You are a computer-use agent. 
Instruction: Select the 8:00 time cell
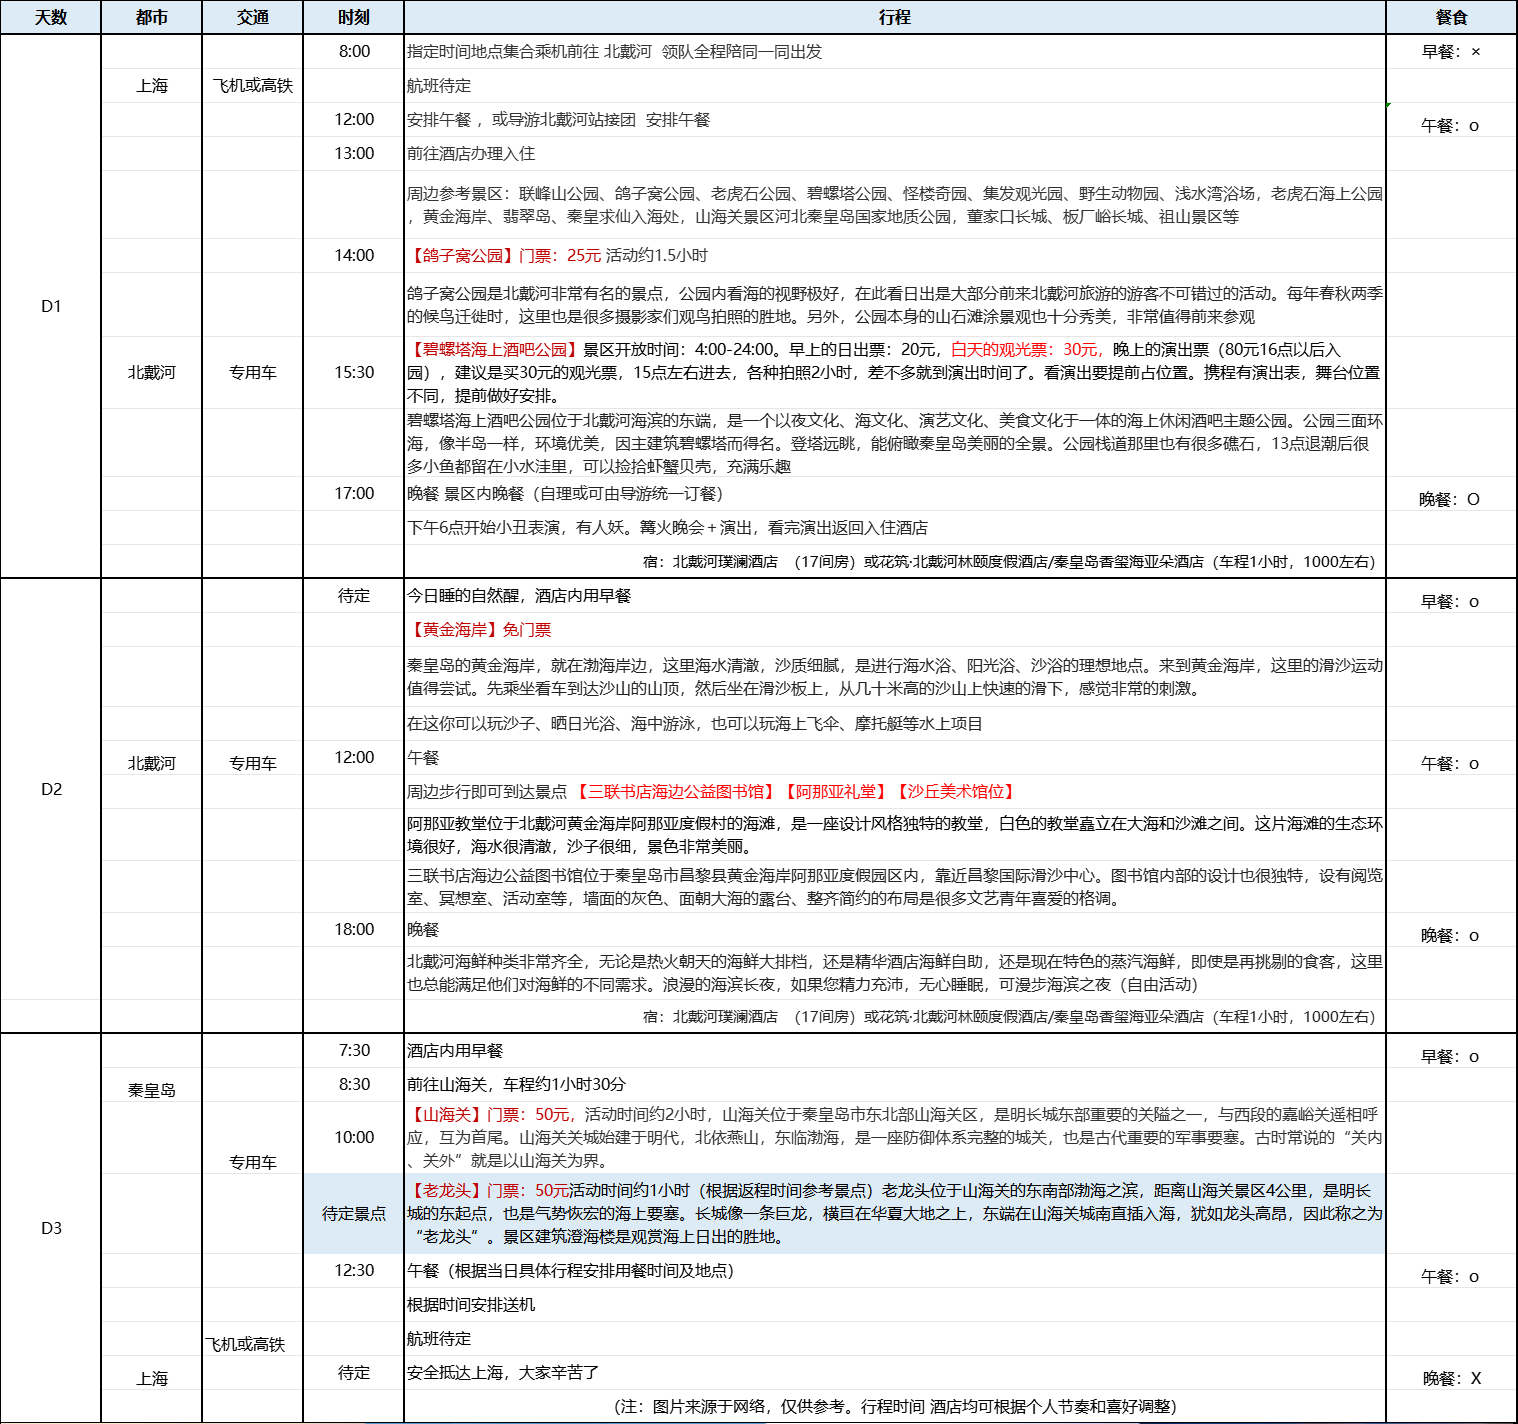pos(354,52)
